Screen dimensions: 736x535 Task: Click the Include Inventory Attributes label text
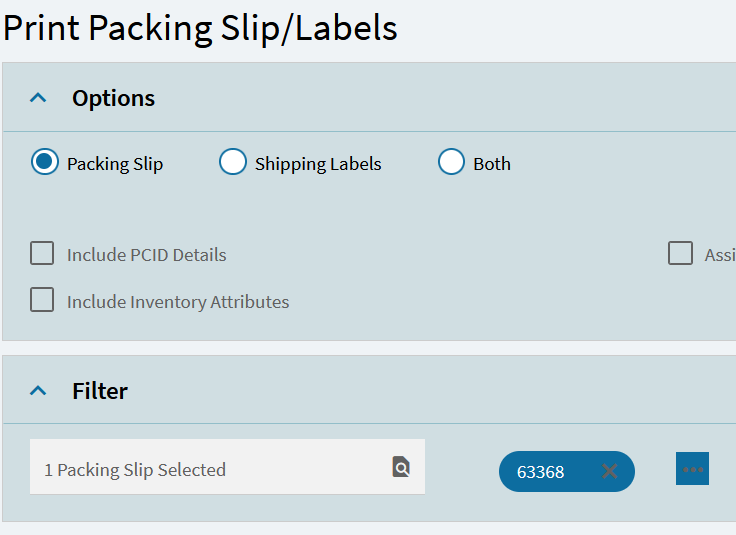click(x=178, y=302)
